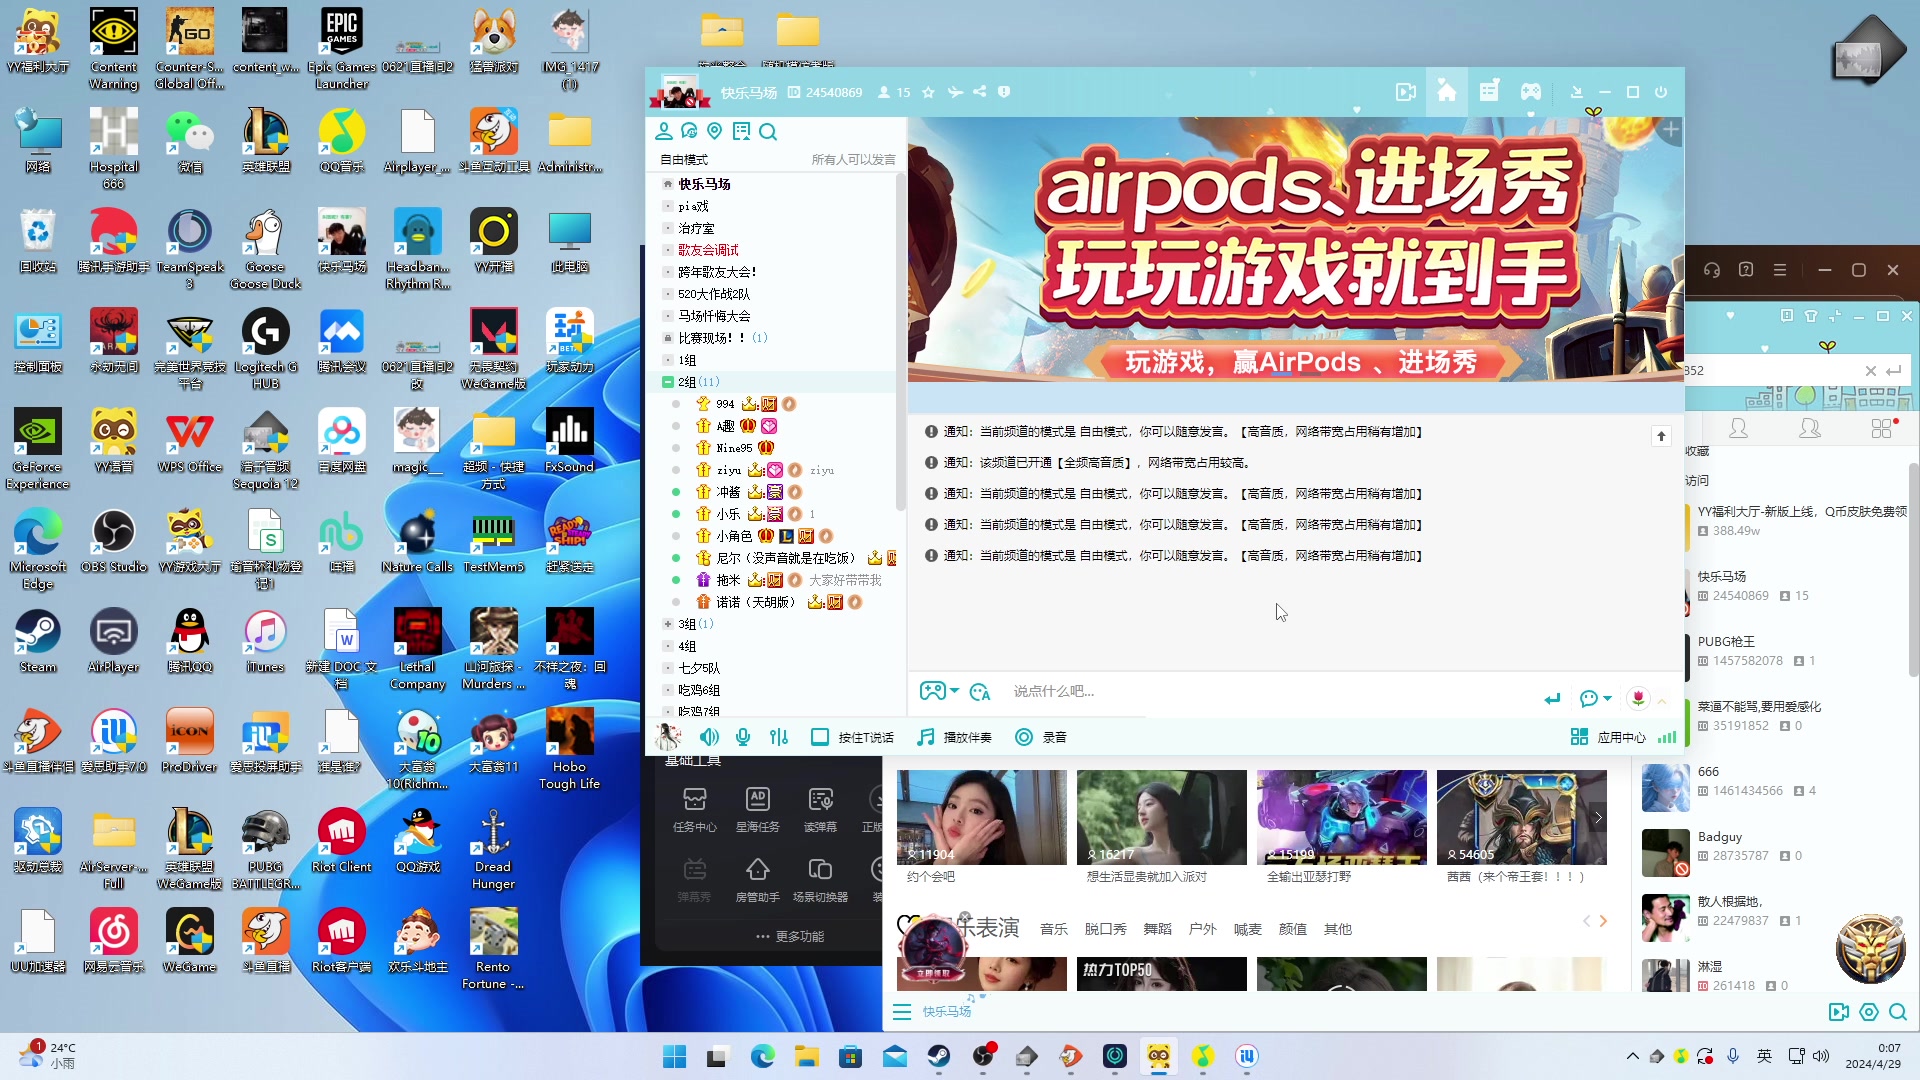Open Steam from the Windows taskbar

(x=938, y=1056)
